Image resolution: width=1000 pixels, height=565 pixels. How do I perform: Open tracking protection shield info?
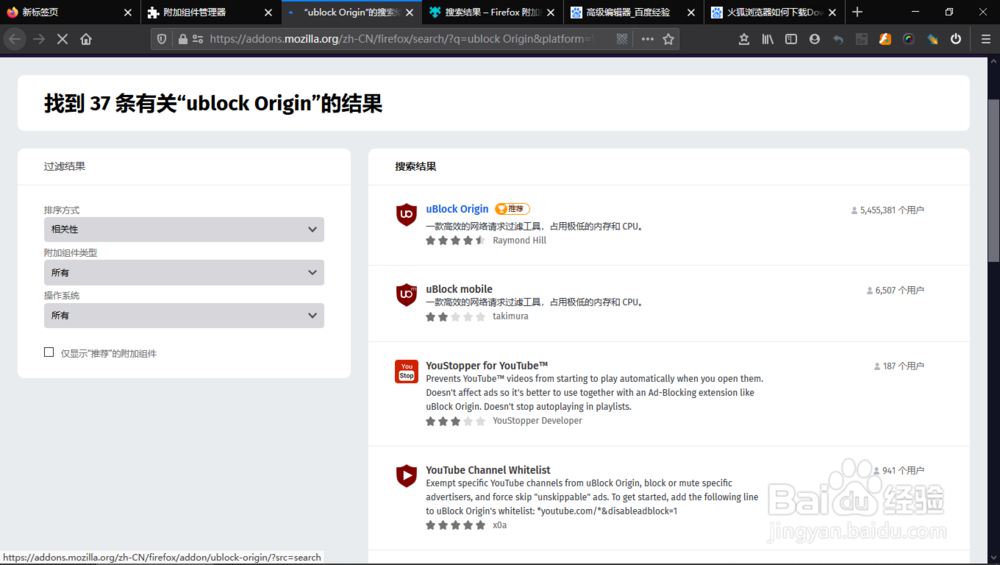pos(162,39)
